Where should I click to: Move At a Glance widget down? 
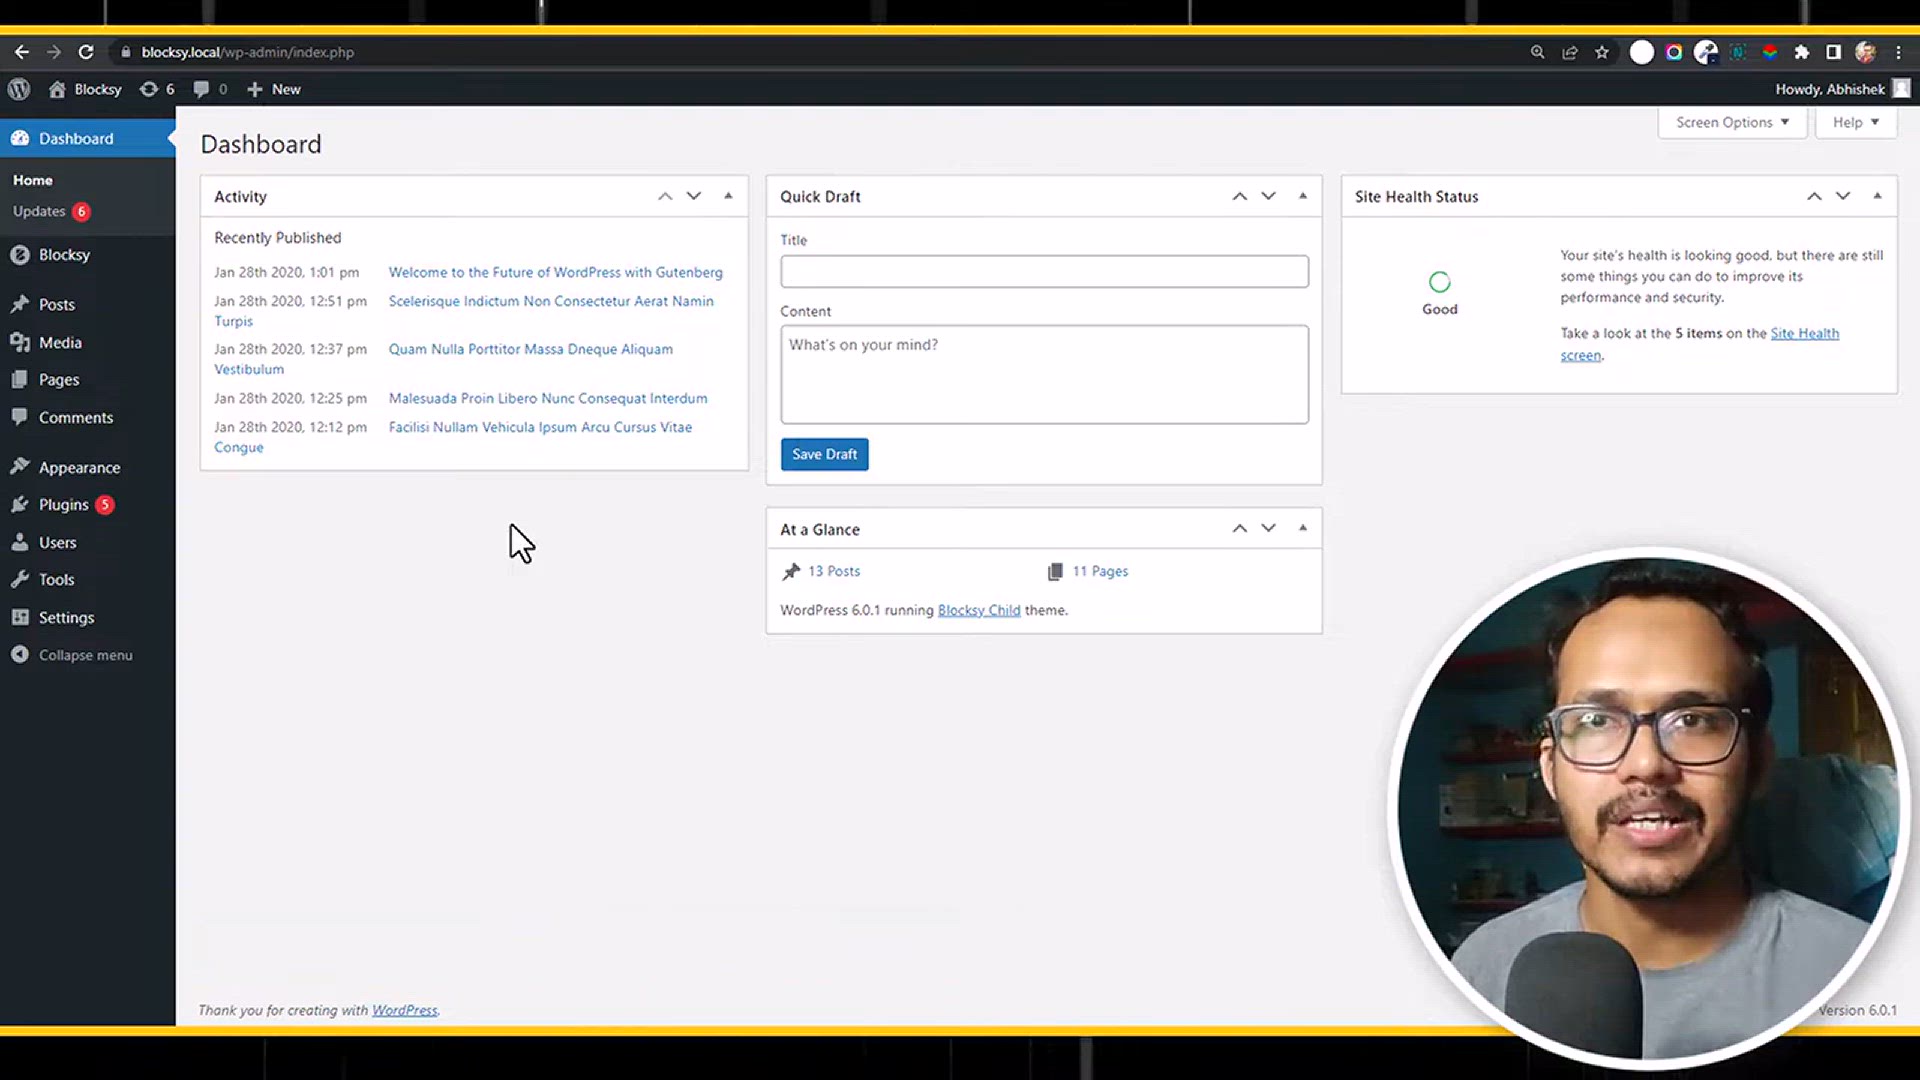pyautogui.click(x=1269, y=528)
